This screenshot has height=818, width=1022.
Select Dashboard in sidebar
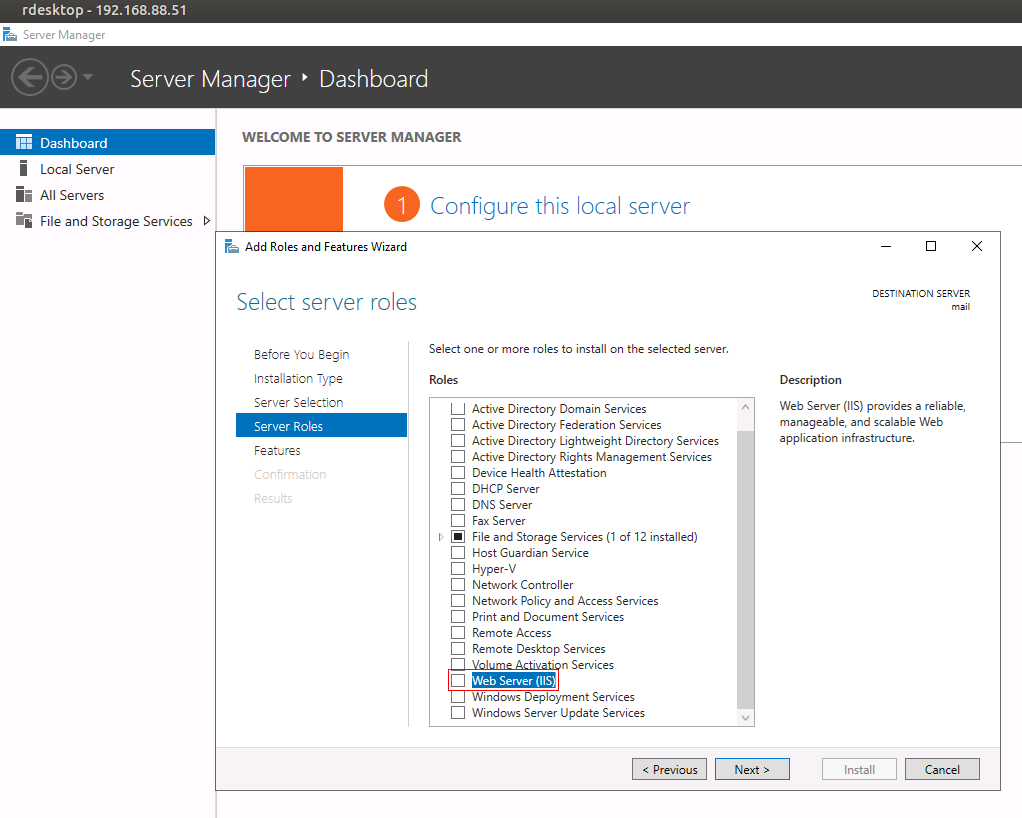coord(108,142)
